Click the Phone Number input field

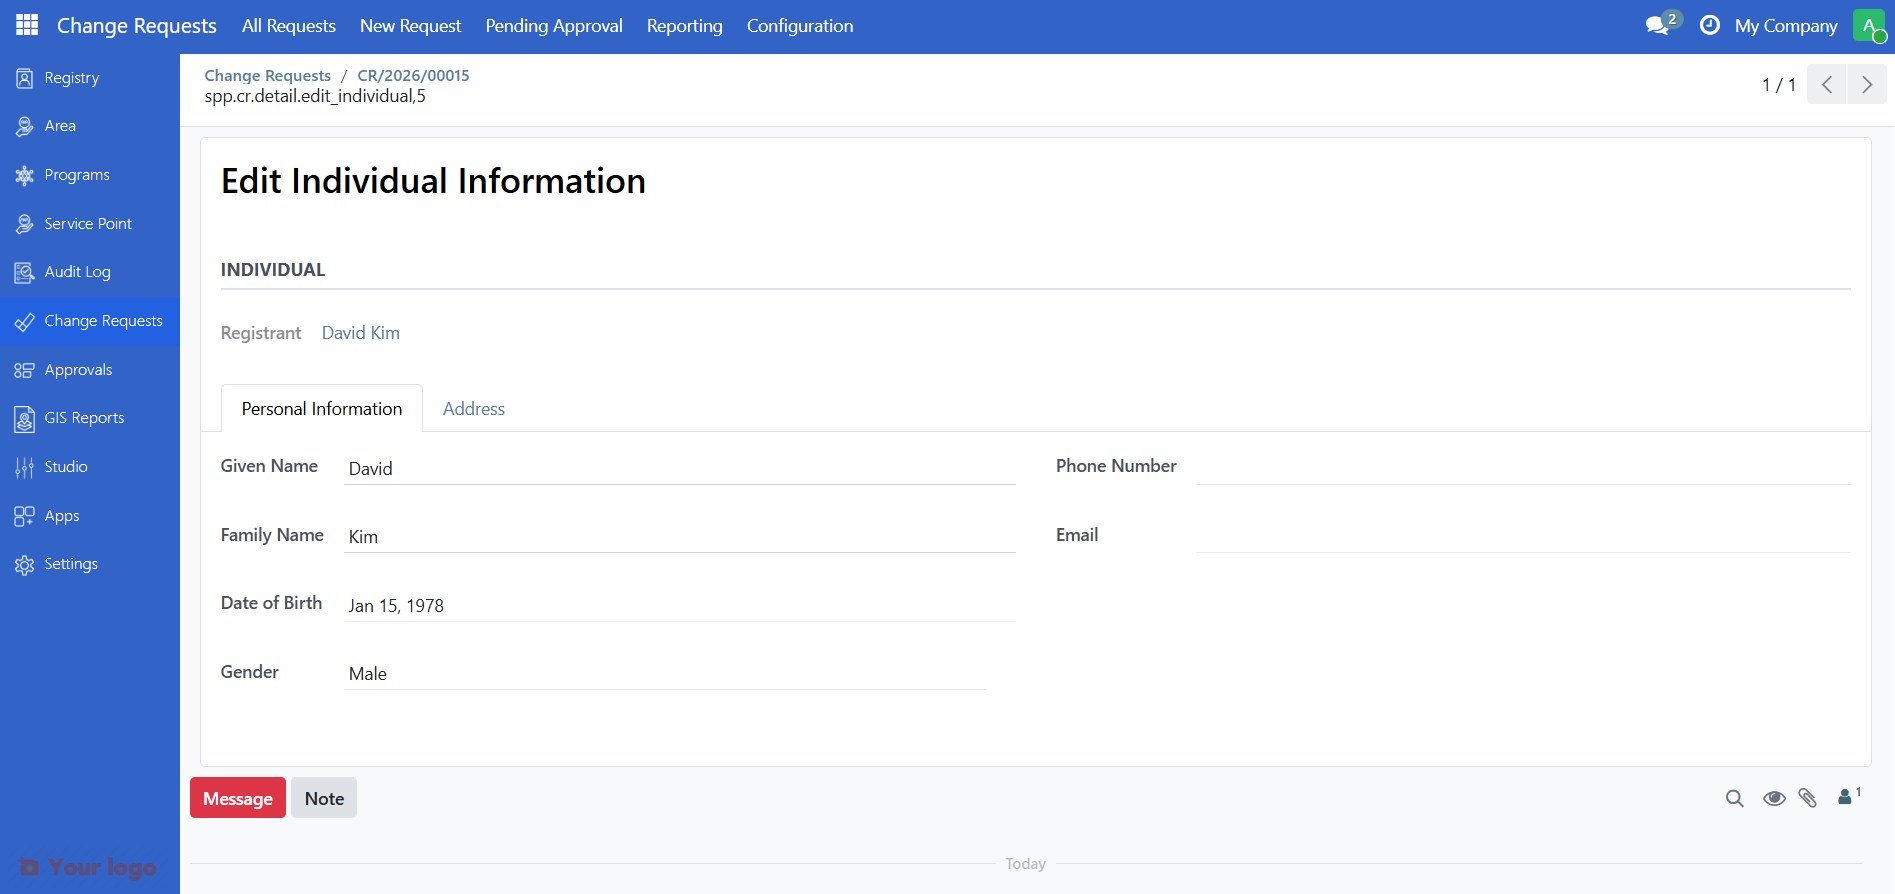click(1522, 467)
